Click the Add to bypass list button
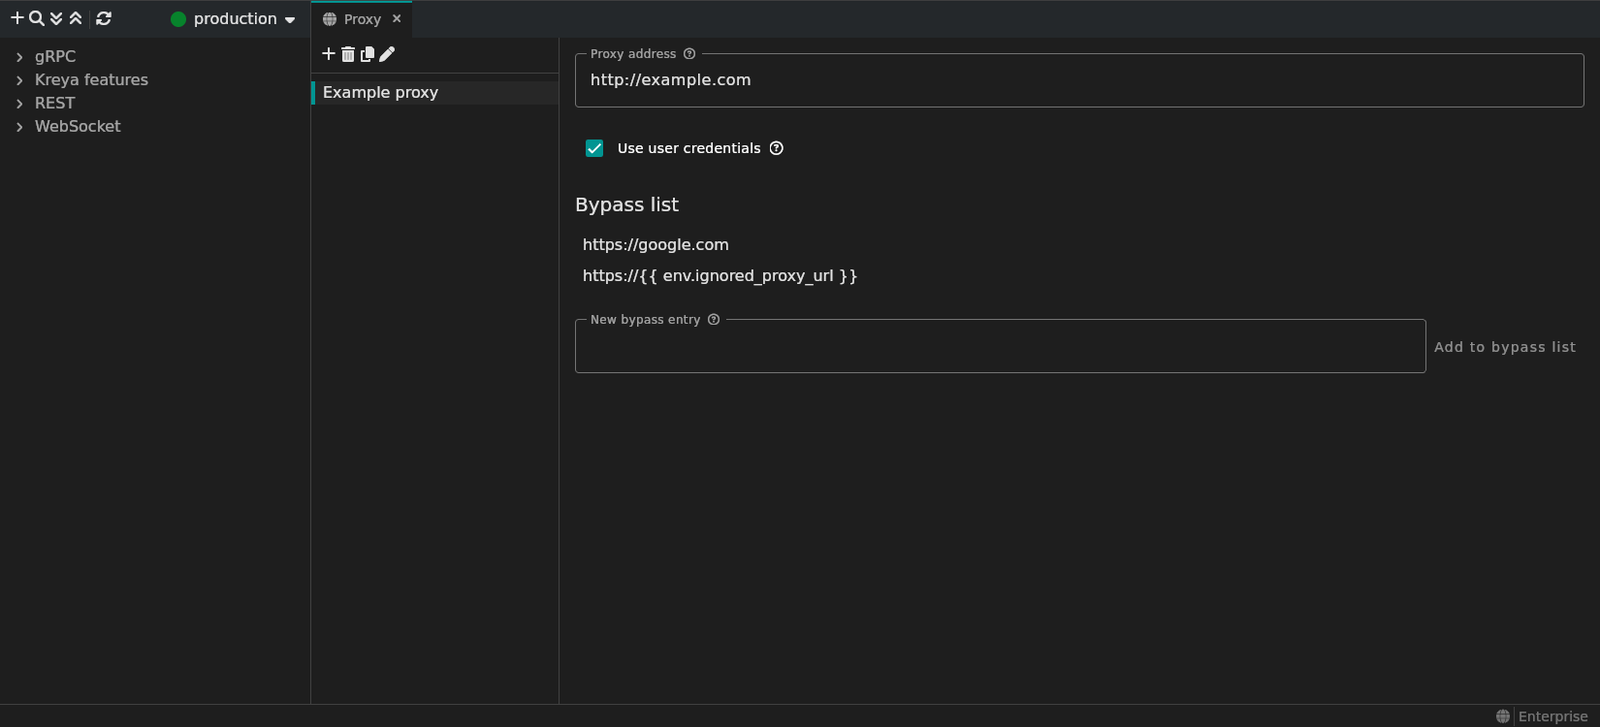The height and width of the screenshot is (727, 1600). click(x=1504, y=347)
